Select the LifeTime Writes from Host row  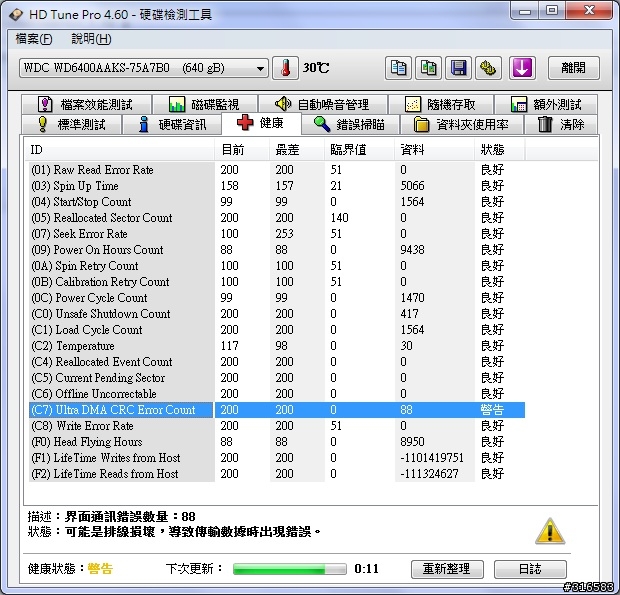[x=277, y=458]
